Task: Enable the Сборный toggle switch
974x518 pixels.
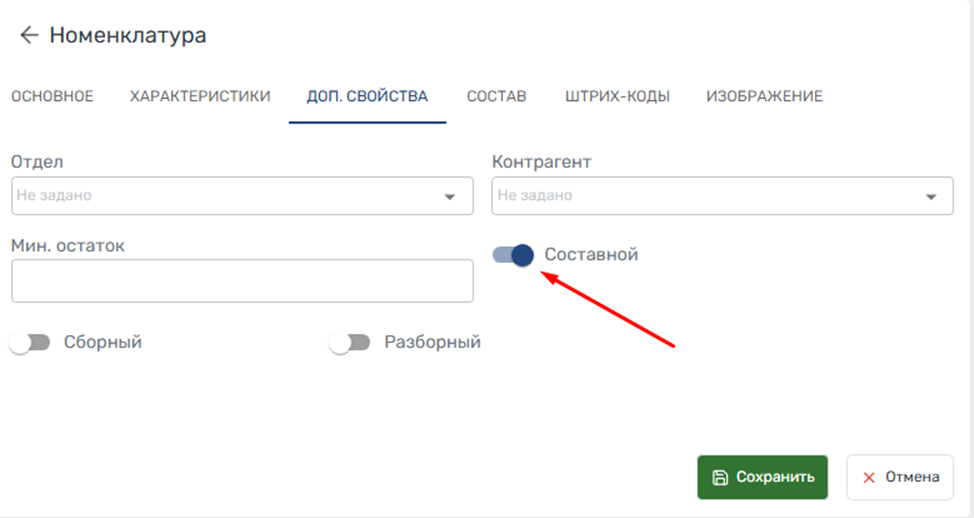Action: click(x=30, y=343)
